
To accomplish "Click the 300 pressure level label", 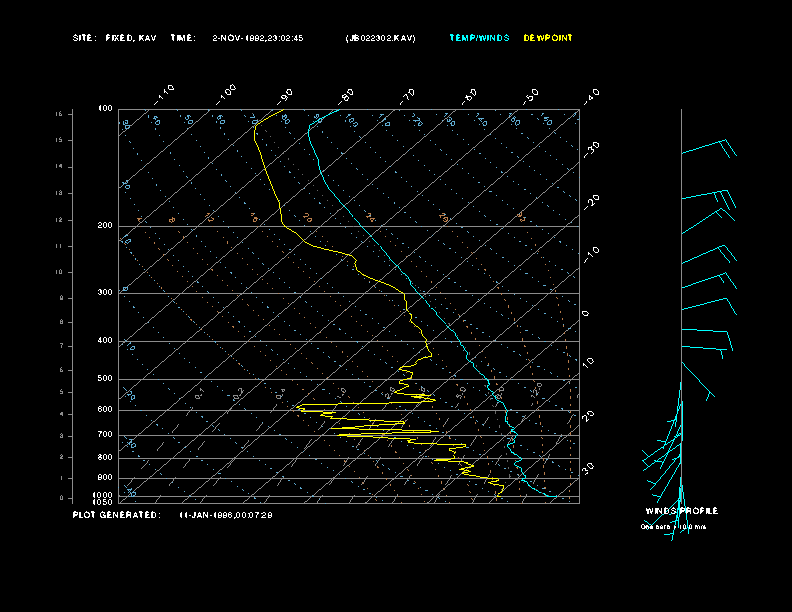I will click(105, 293).
